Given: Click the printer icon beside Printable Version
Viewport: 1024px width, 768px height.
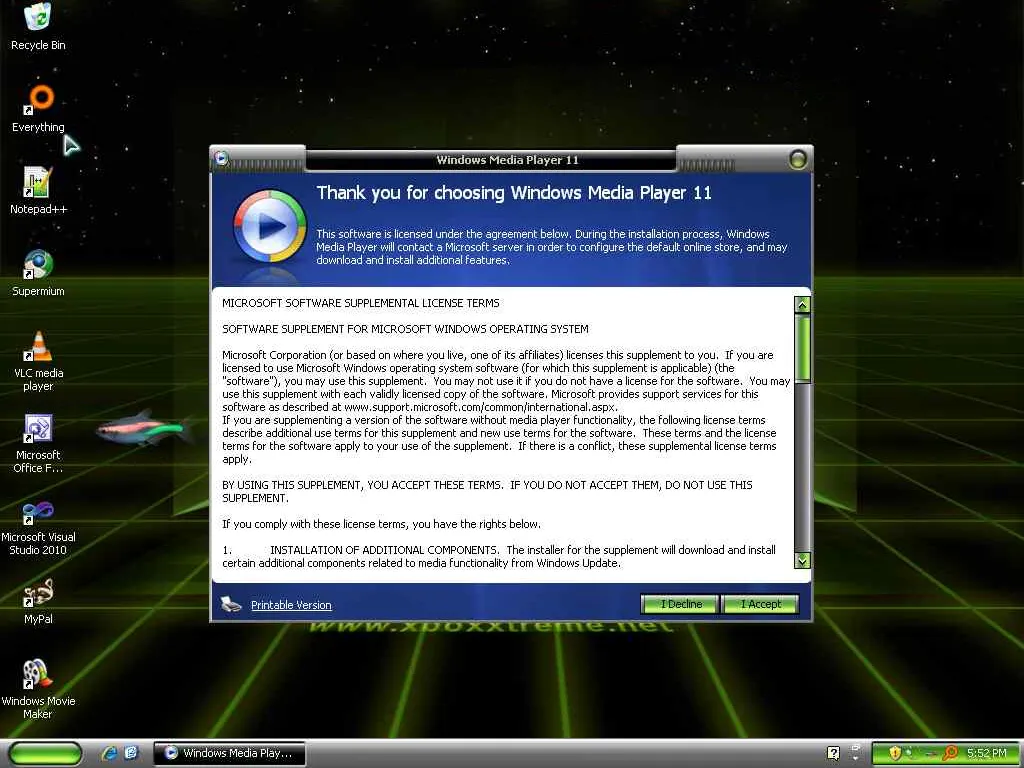Looking at the screenshot, I should click(x=231, y=604).
